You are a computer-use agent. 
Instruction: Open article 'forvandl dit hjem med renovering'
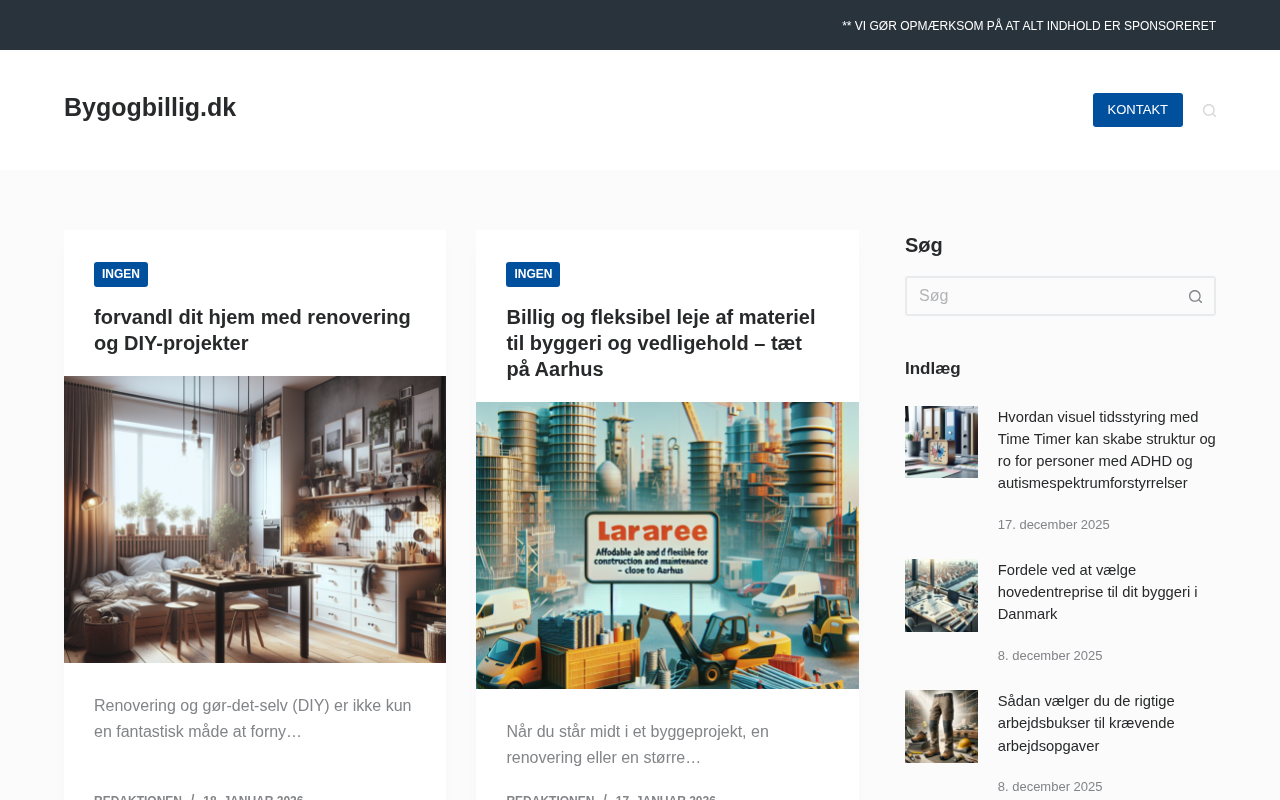click(252, 330)
